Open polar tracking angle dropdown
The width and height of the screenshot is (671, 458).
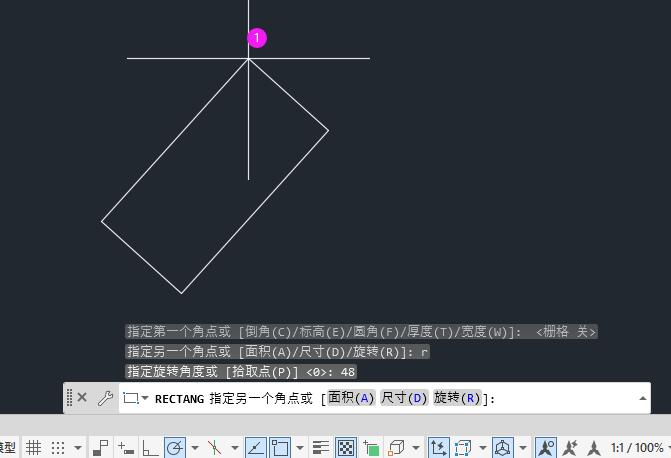[x=195, y=448]
